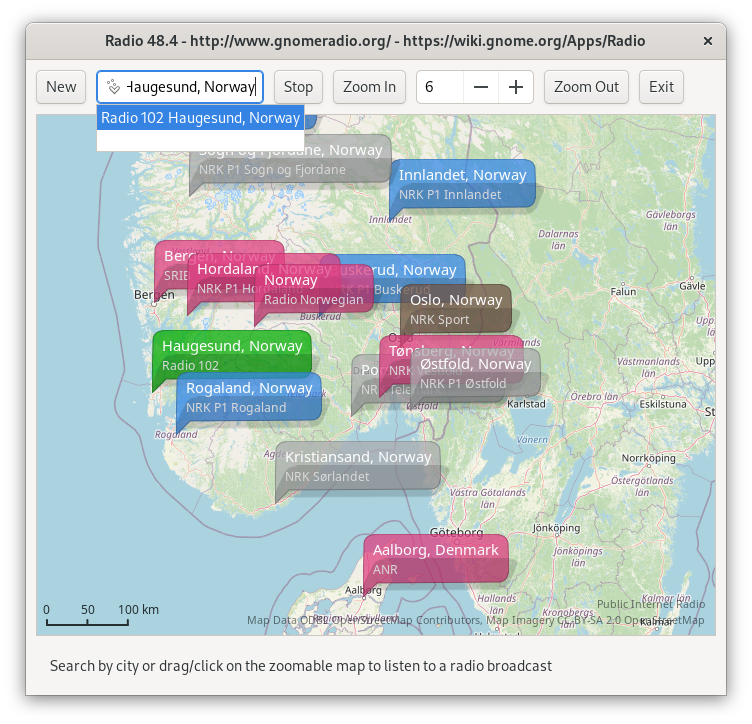This screenshot has height=724, width=752.
Task: Click the Jönköpings län label
Action: pos(578,557)
